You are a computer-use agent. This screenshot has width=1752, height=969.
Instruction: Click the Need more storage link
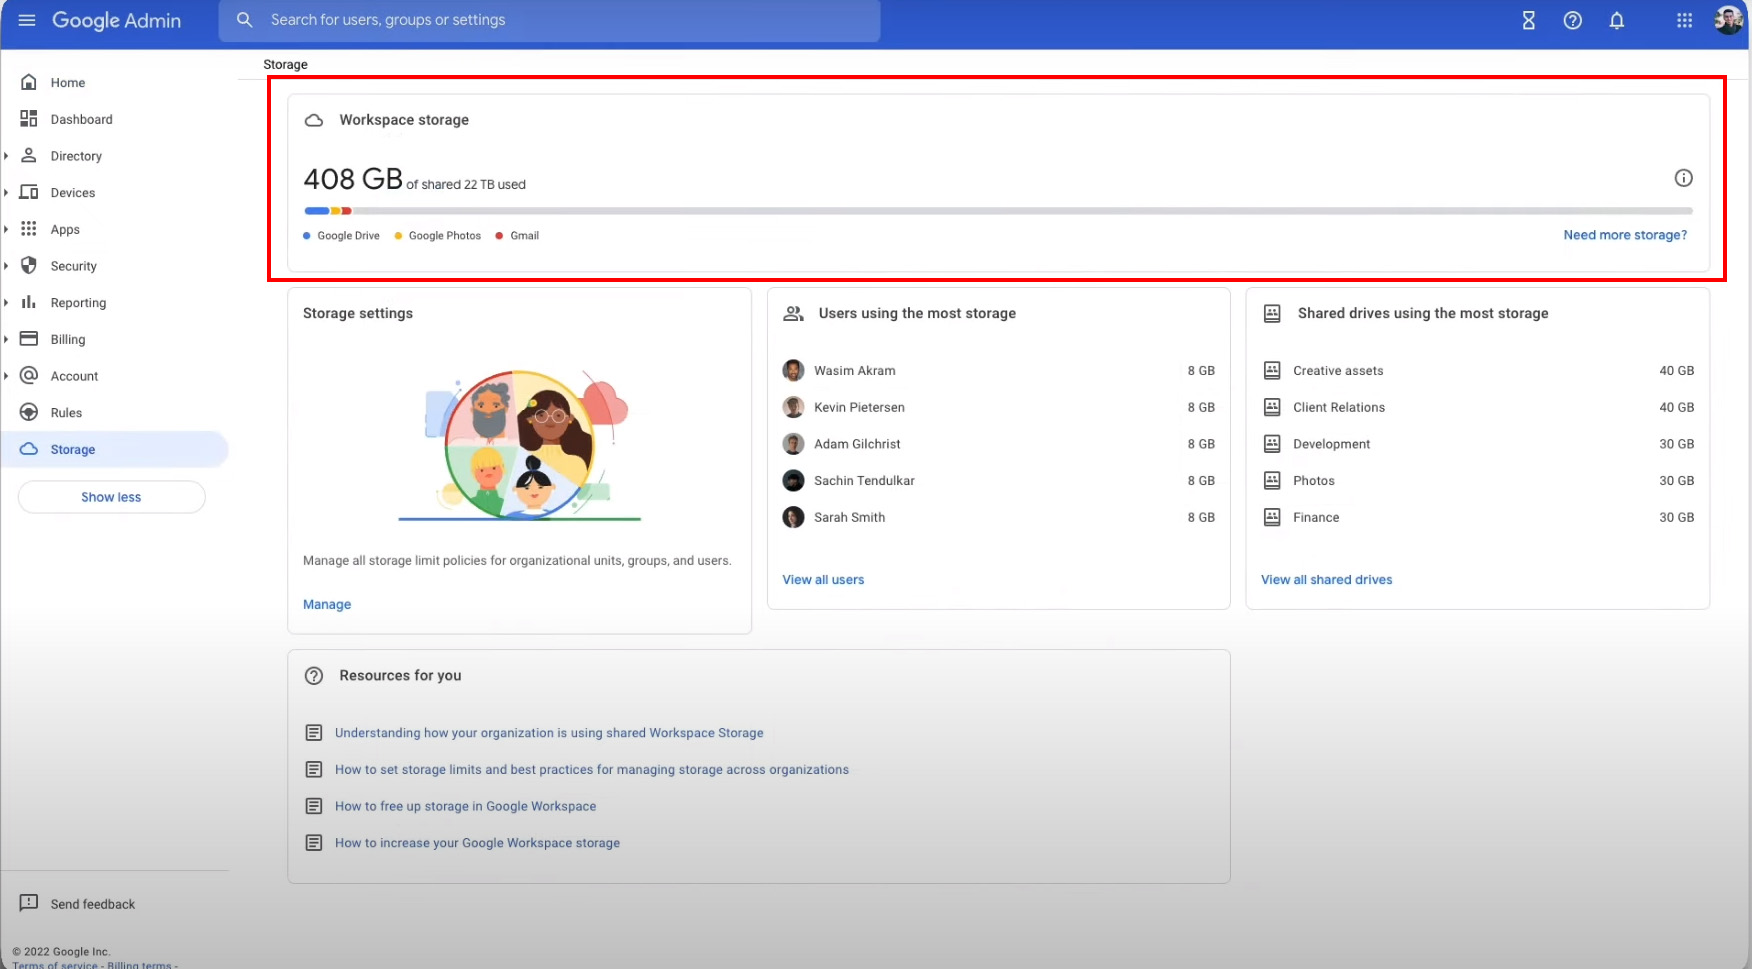1624,235
